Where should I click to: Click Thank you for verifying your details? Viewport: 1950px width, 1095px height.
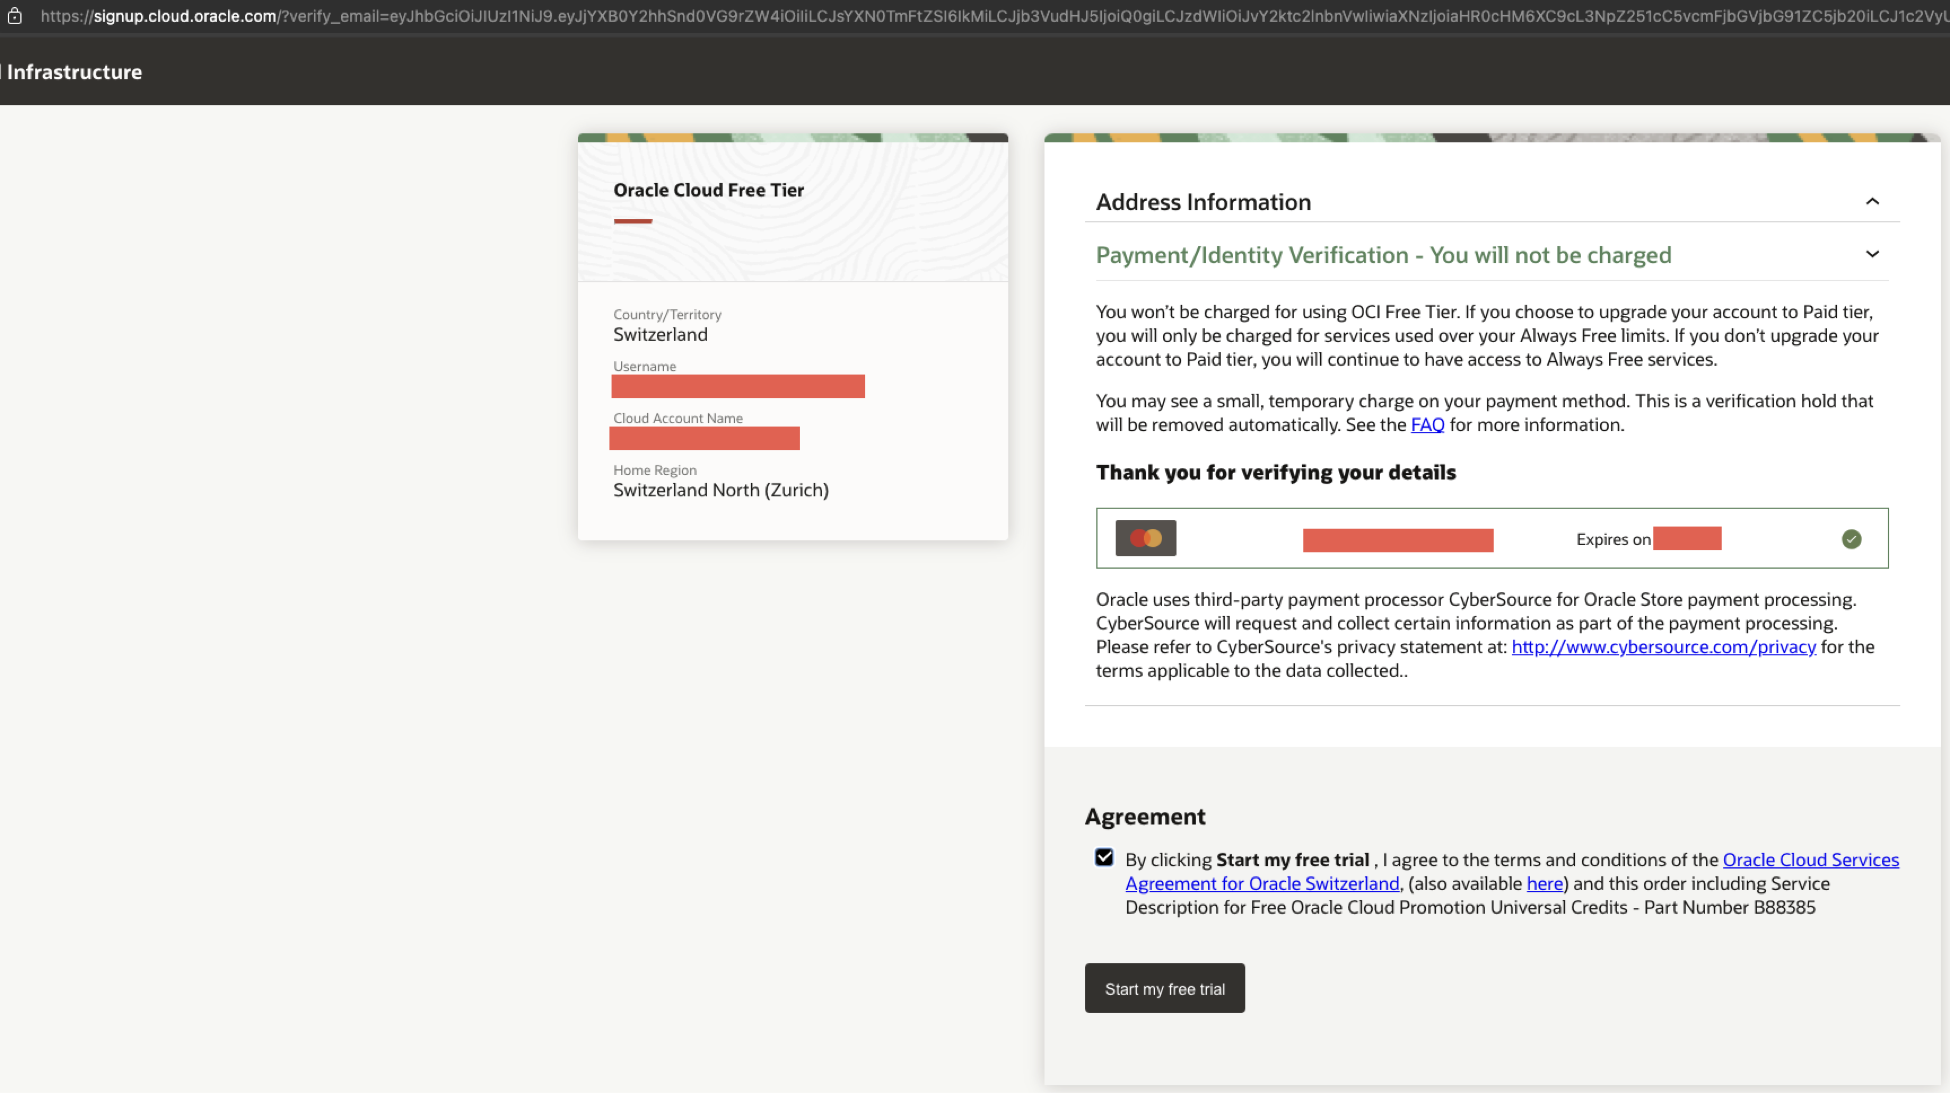point(1275,472)
